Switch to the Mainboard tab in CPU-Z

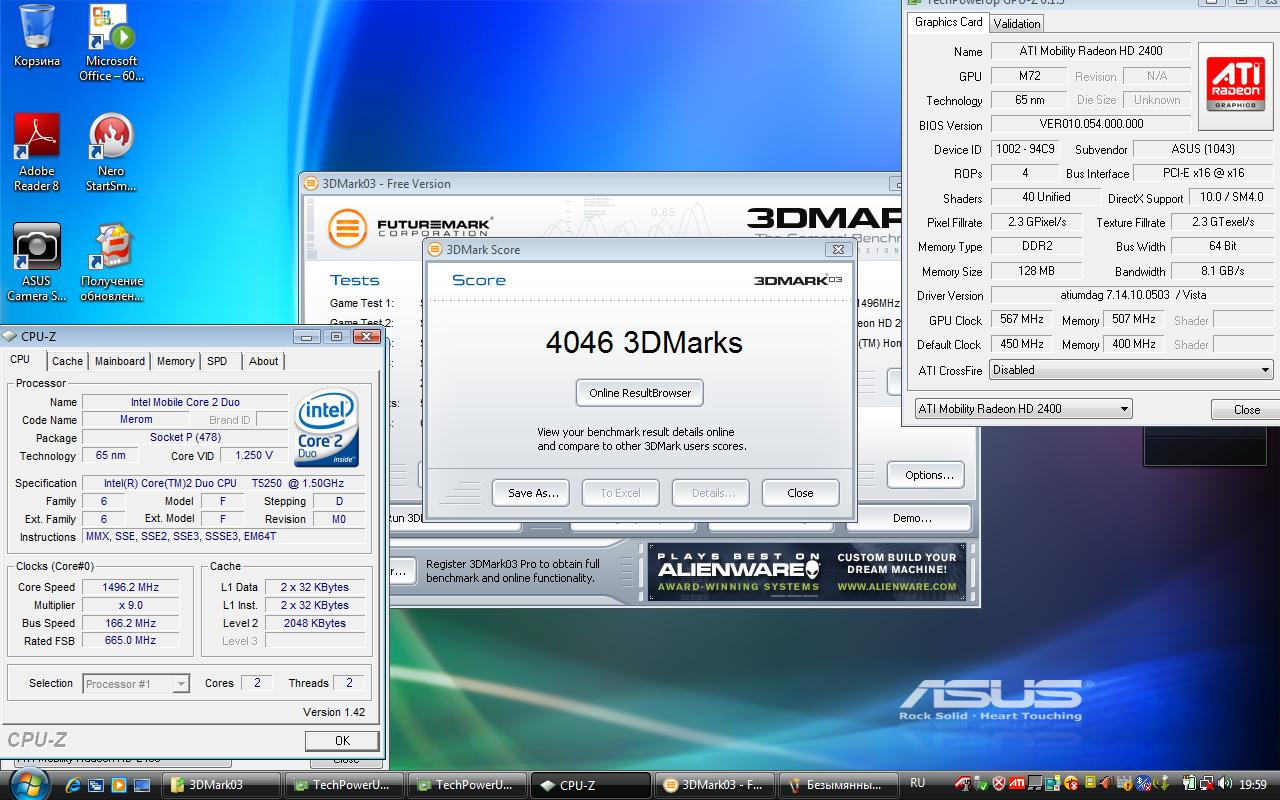[x=120, y=361]
